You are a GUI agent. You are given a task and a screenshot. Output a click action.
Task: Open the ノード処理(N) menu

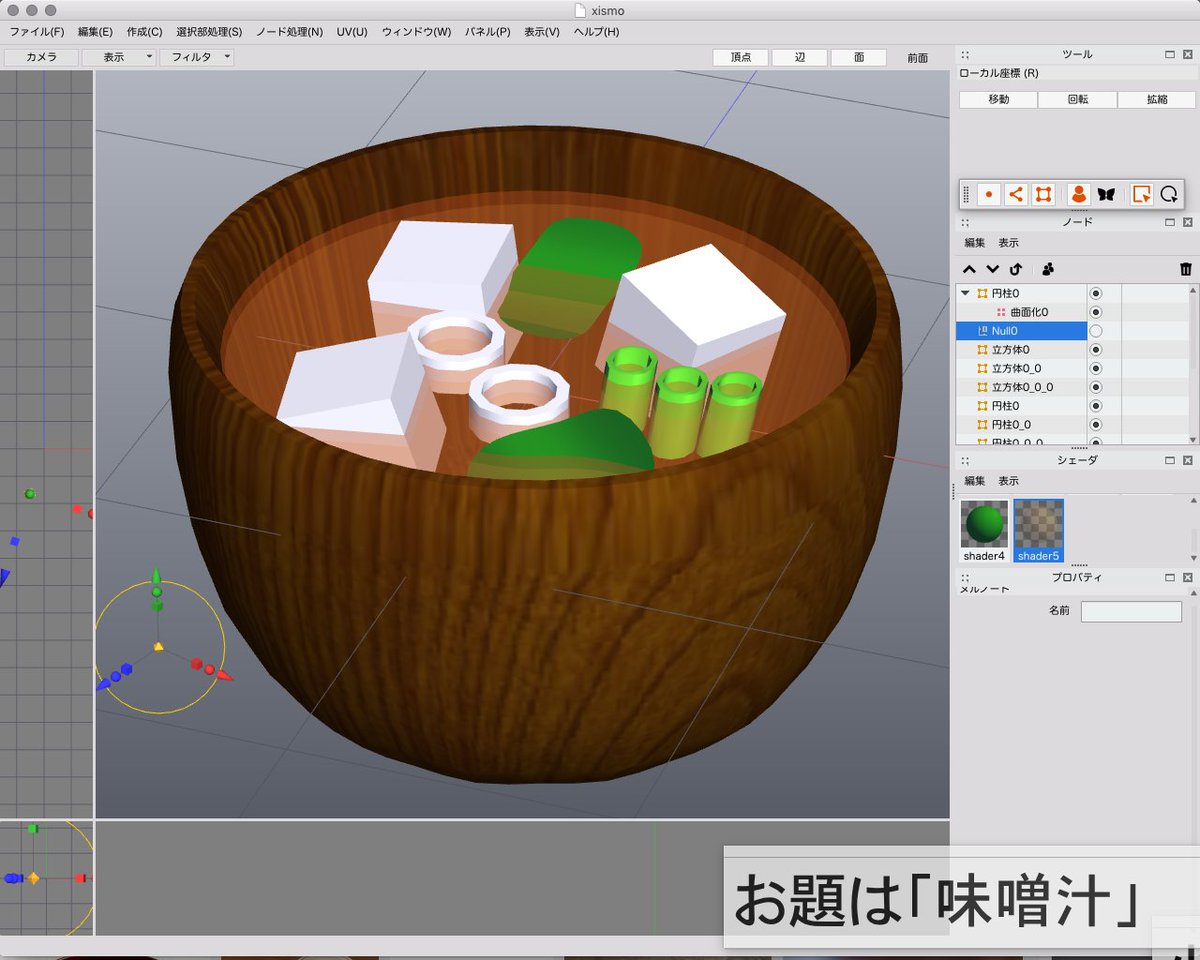click(289, 32)
